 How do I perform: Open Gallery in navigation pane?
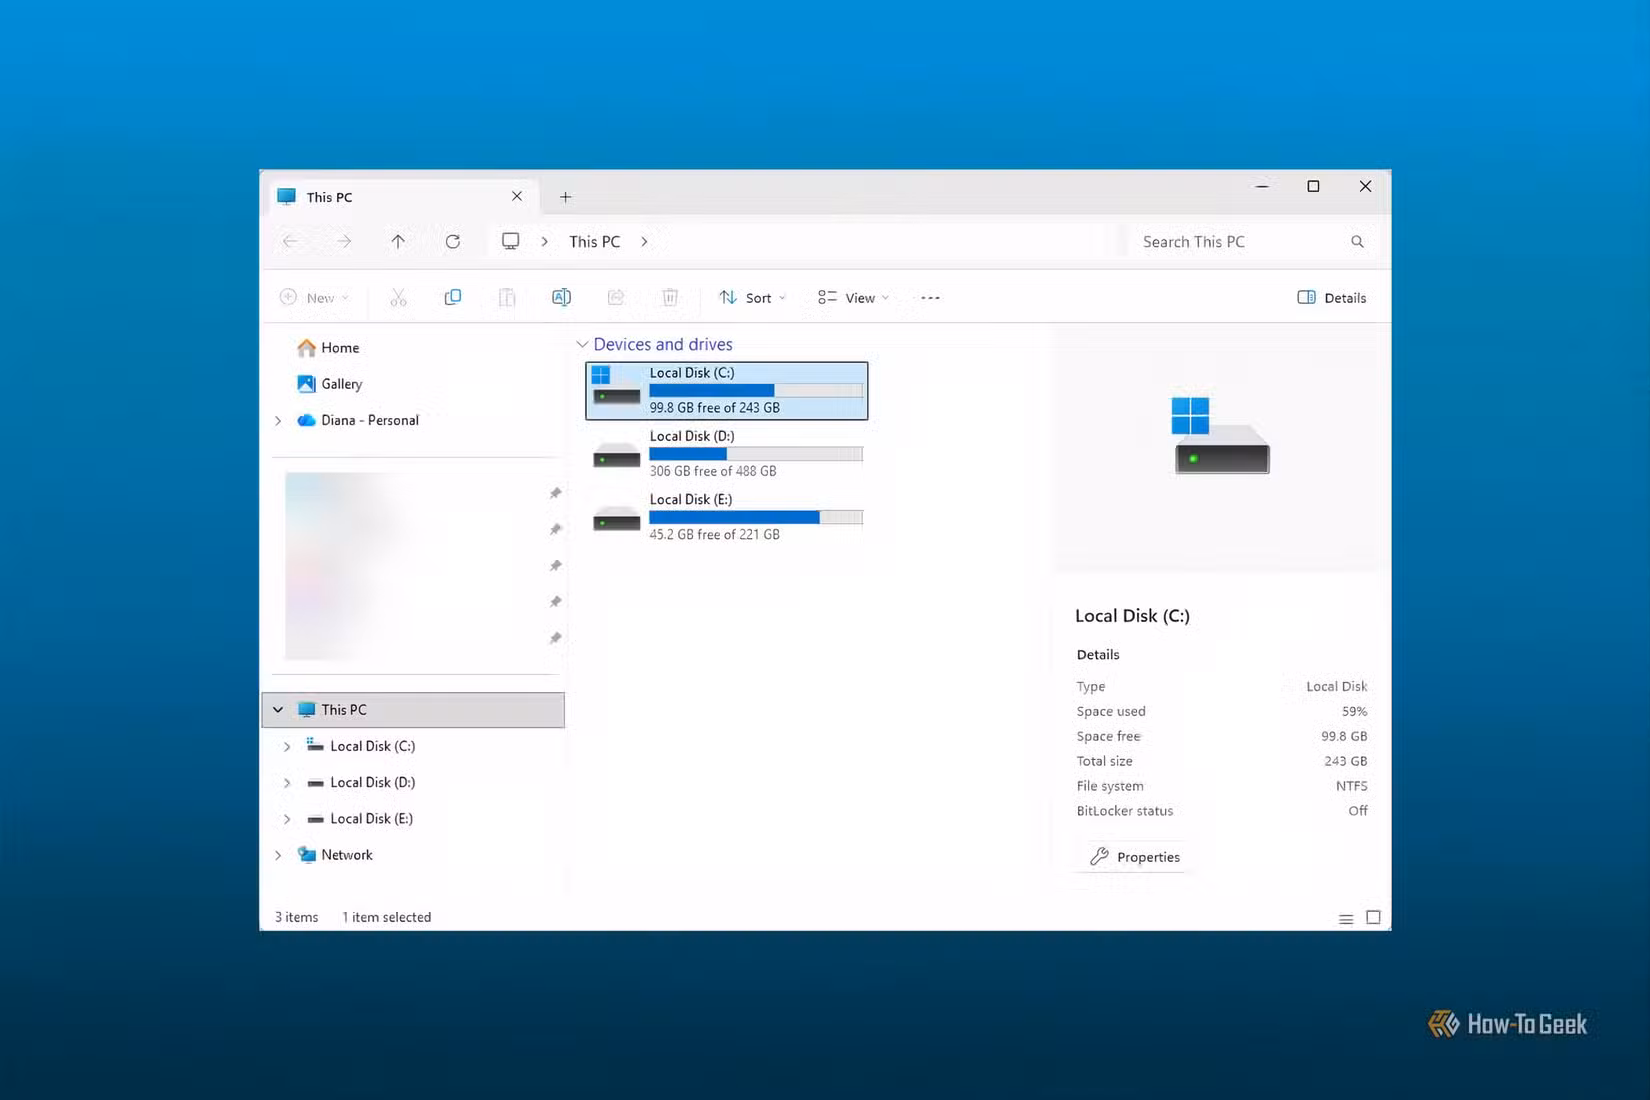329,384
